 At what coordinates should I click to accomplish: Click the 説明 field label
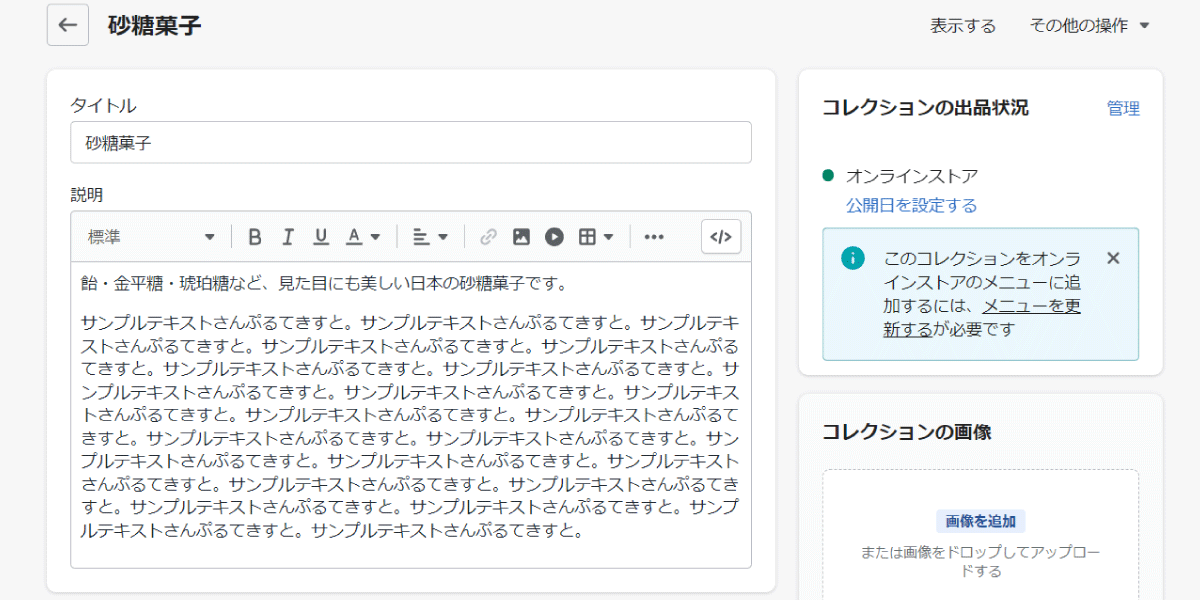pyautogui.click(x=87, y=194)
